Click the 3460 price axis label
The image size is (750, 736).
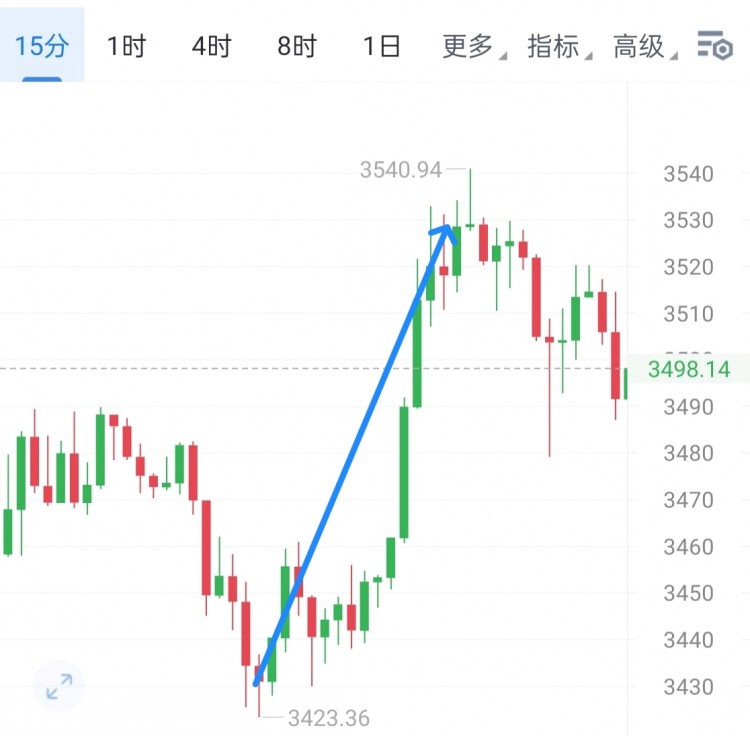[x=688, y=547]
